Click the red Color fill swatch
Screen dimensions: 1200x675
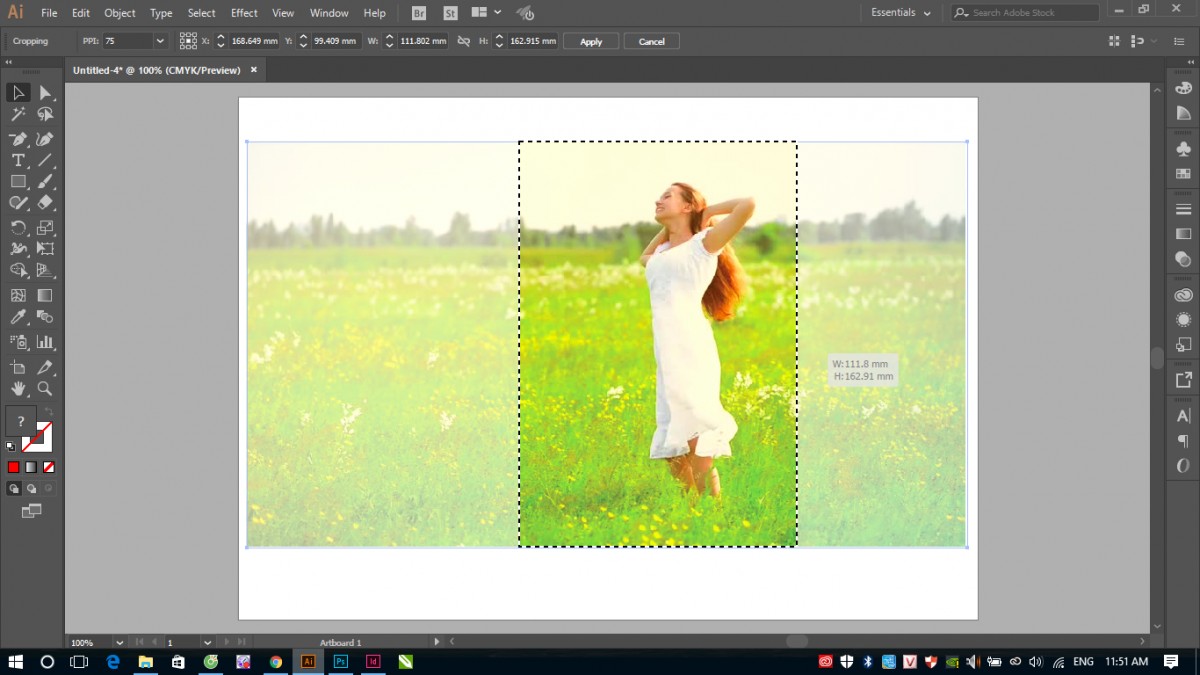[14, 467]
